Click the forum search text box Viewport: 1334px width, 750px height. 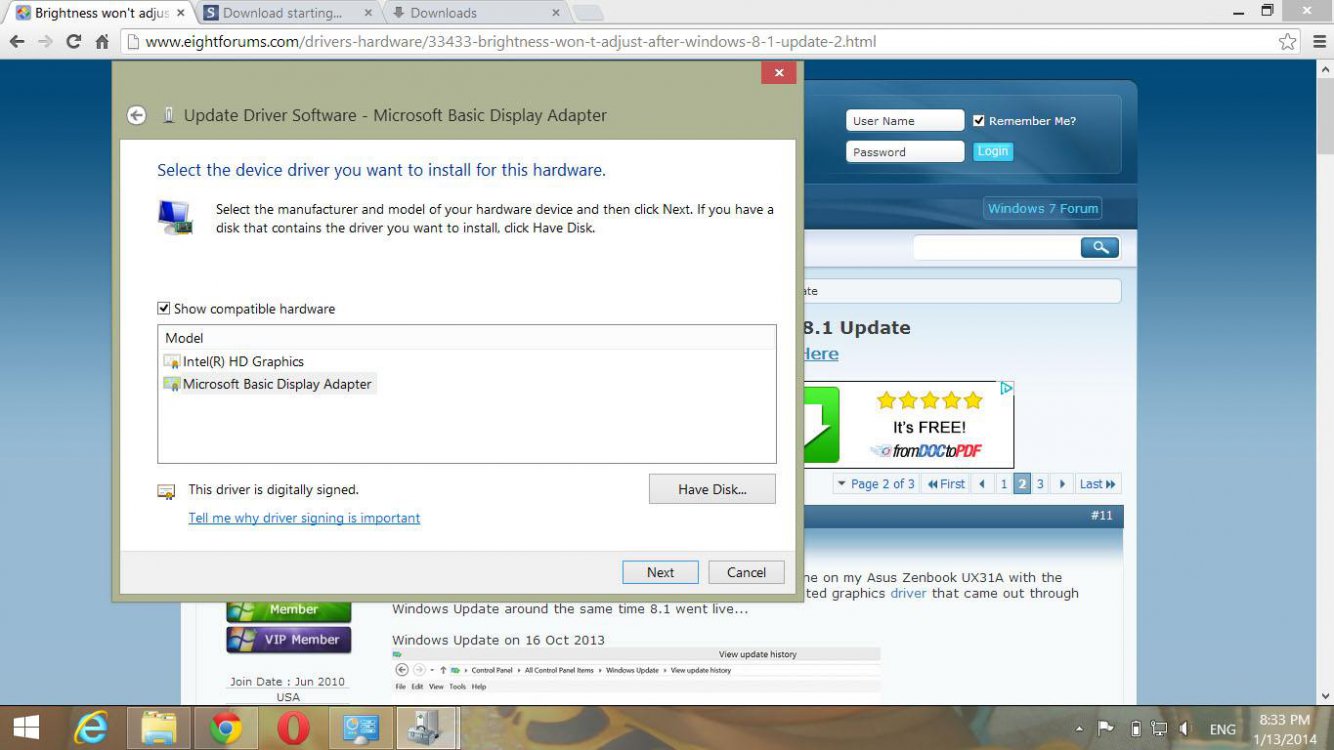[996, 247]
